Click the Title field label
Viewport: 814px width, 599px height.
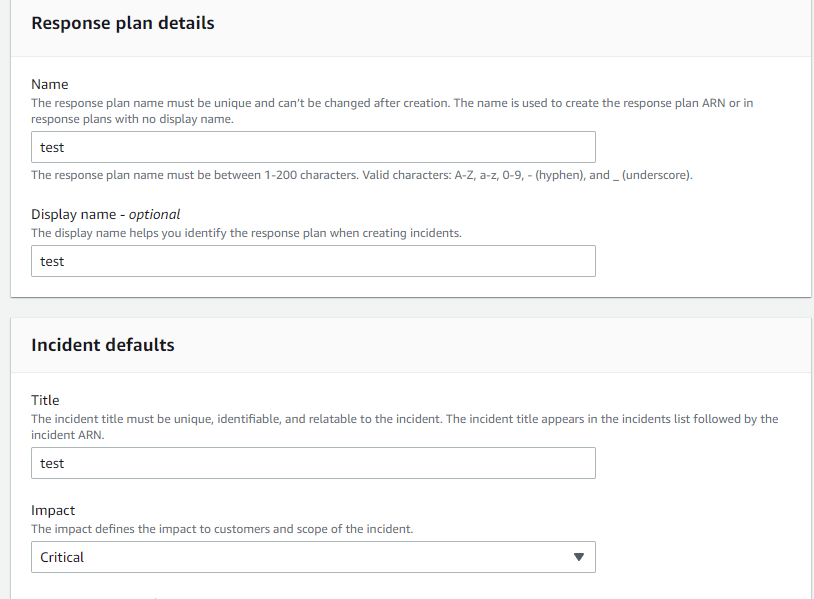click(45, 400)
